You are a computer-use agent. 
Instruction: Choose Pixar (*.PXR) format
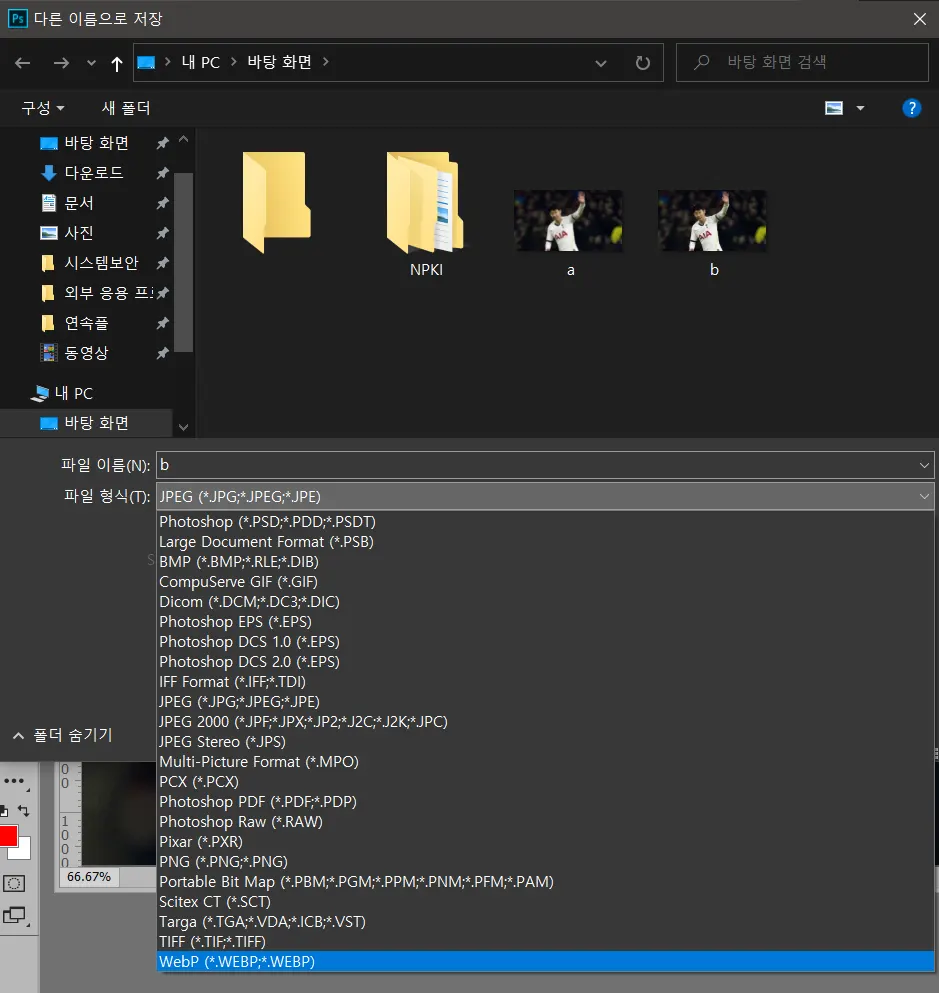tap(545, 842)
